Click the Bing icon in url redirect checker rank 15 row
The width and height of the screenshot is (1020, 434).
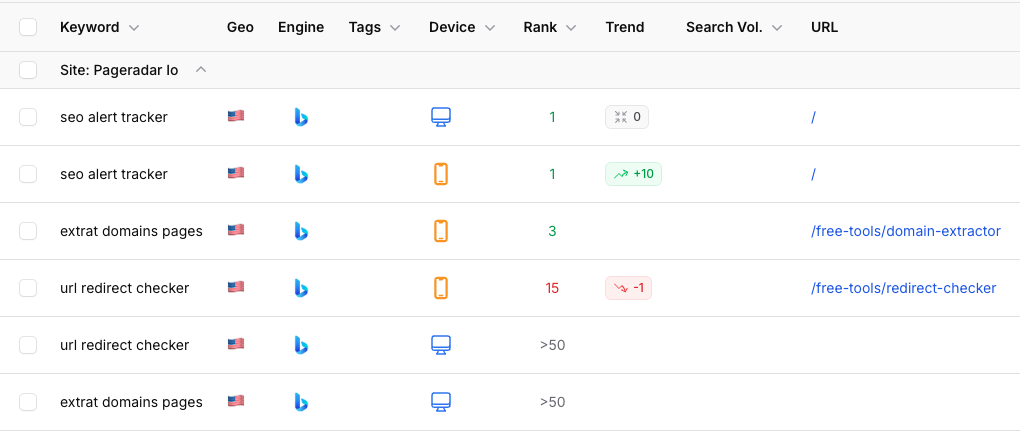301,288
